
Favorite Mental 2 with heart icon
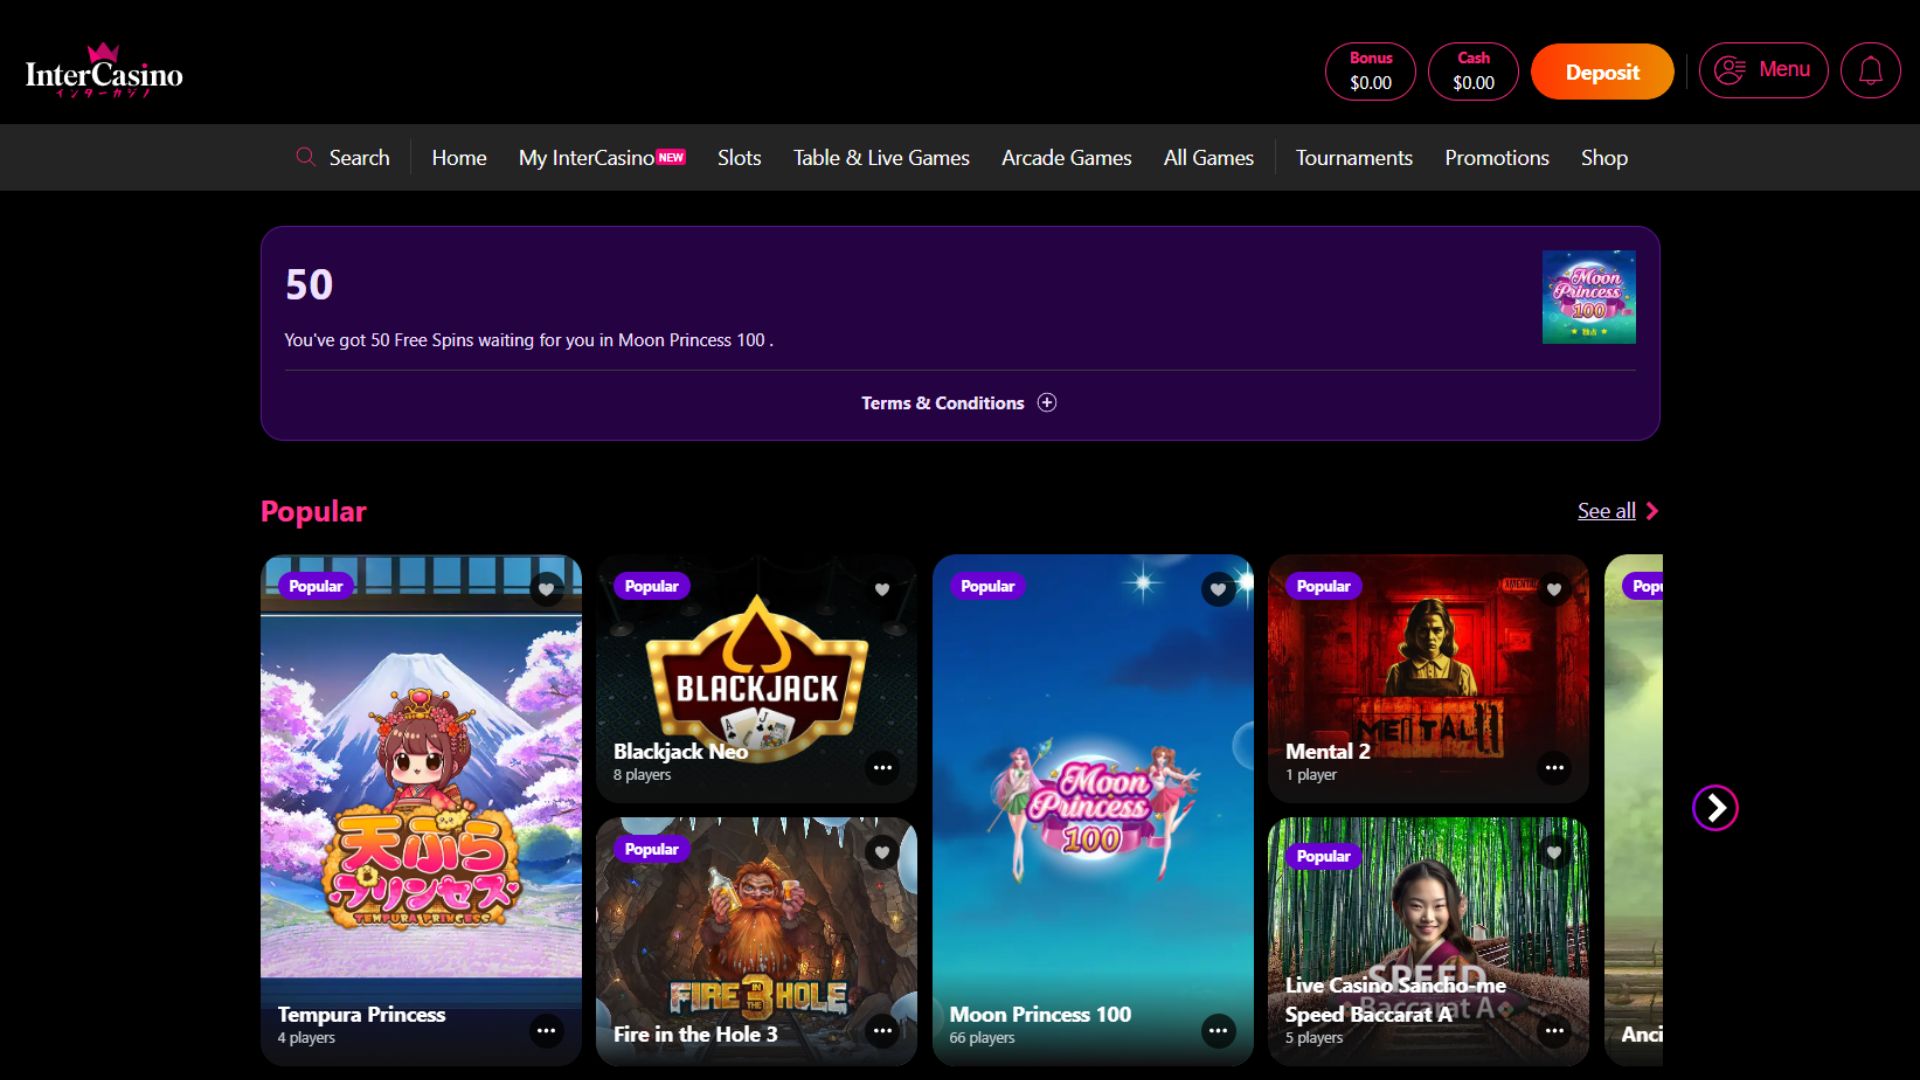(x=1554, y=589)
